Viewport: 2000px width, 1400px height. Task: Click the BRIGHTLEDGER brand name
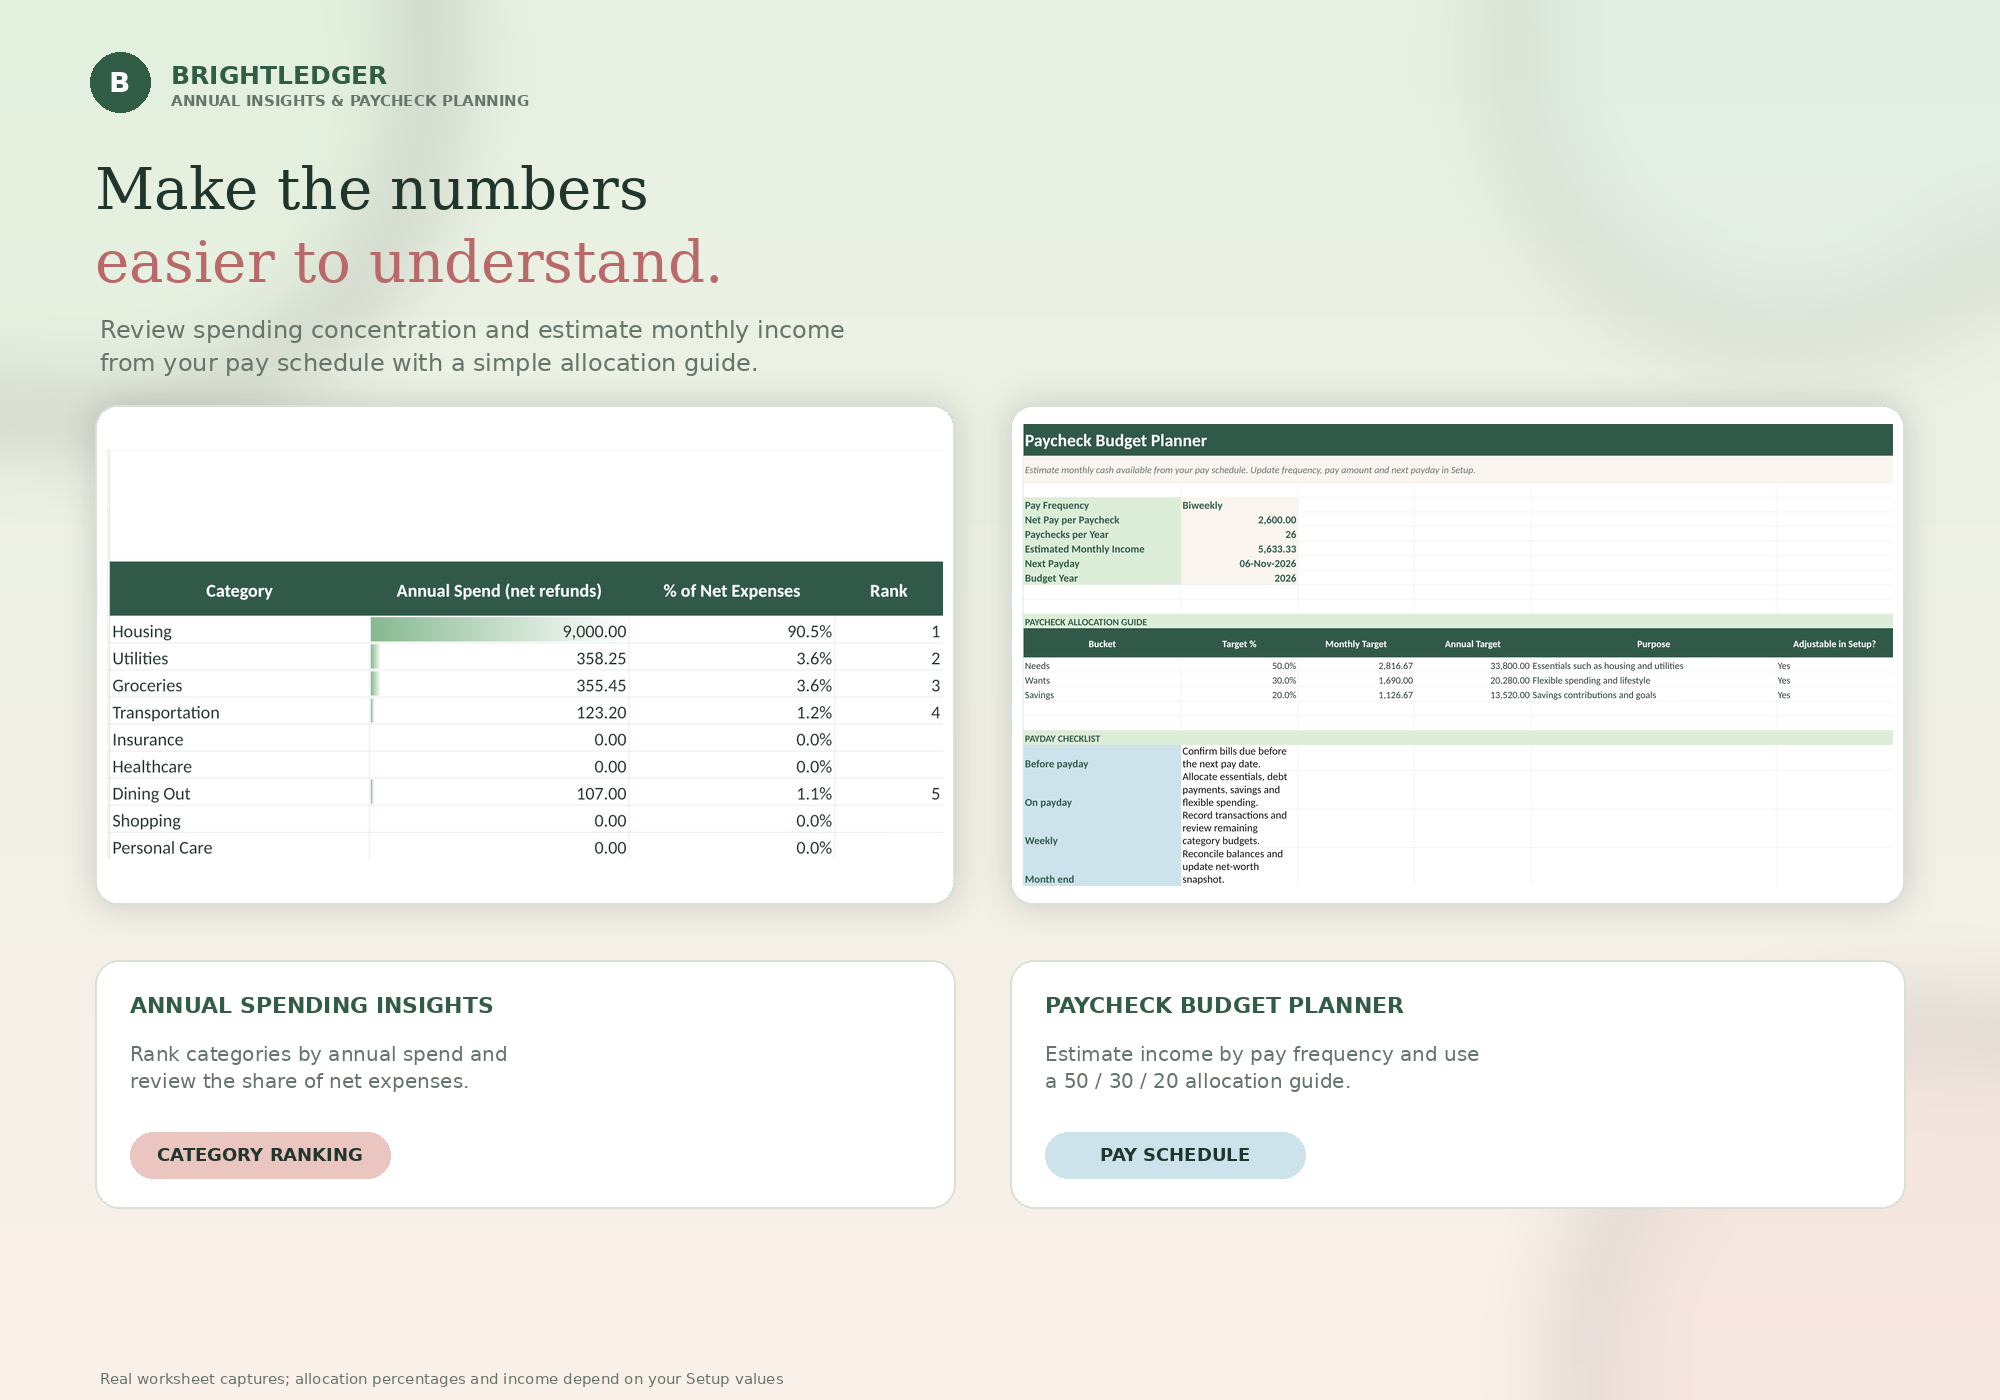point(279,75)
